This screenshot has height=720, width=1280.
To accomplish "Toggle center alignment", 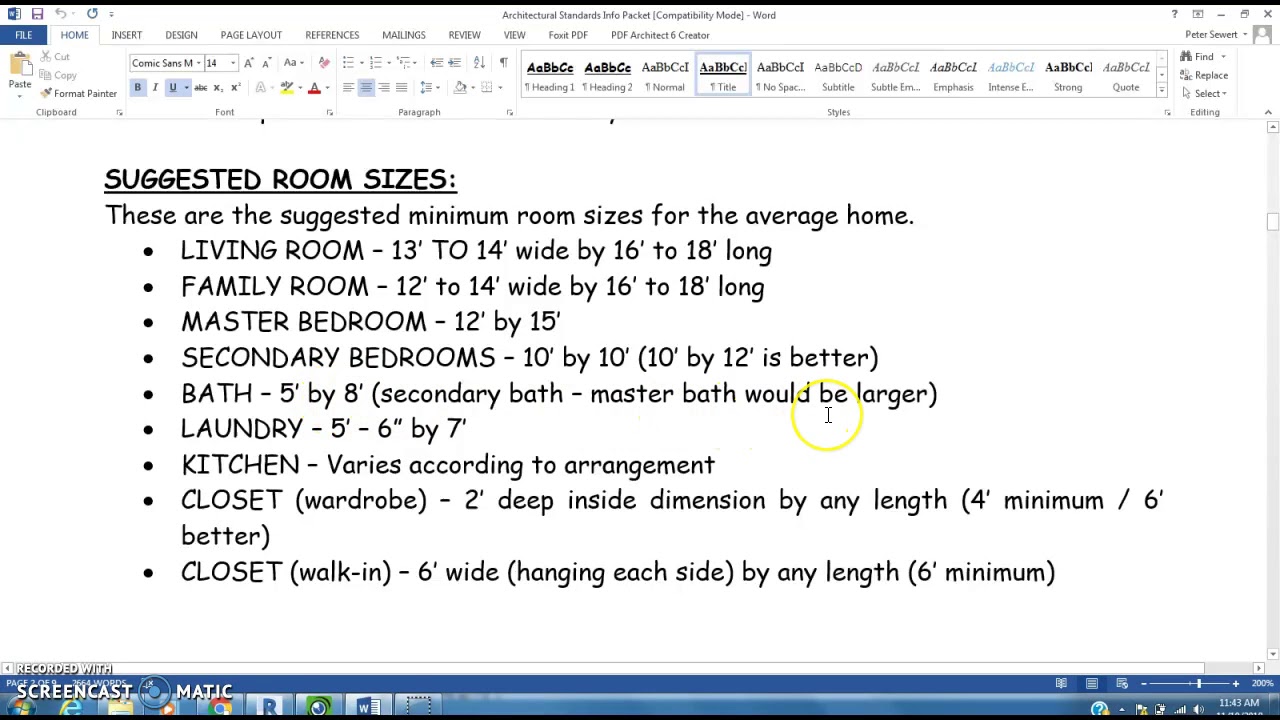I will tap(366, 88).
